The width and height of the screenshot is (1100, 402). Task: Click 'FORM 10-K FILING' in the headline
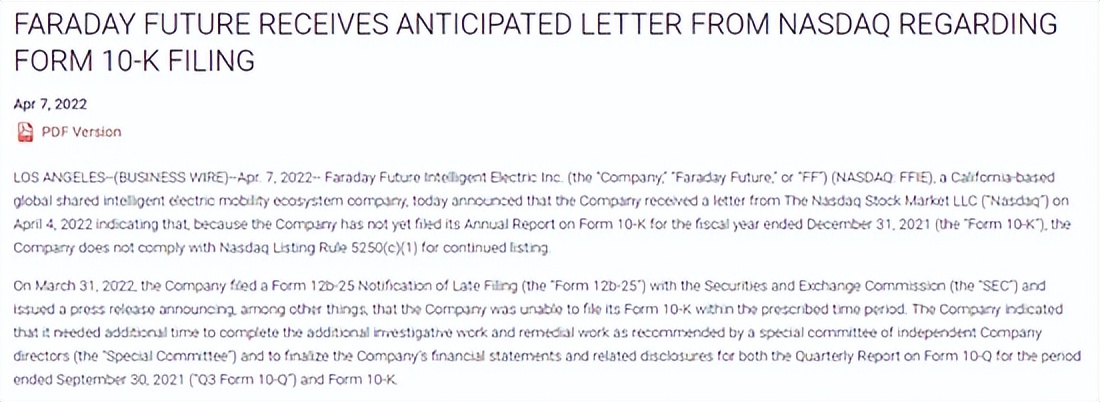[x=133, y=61]
